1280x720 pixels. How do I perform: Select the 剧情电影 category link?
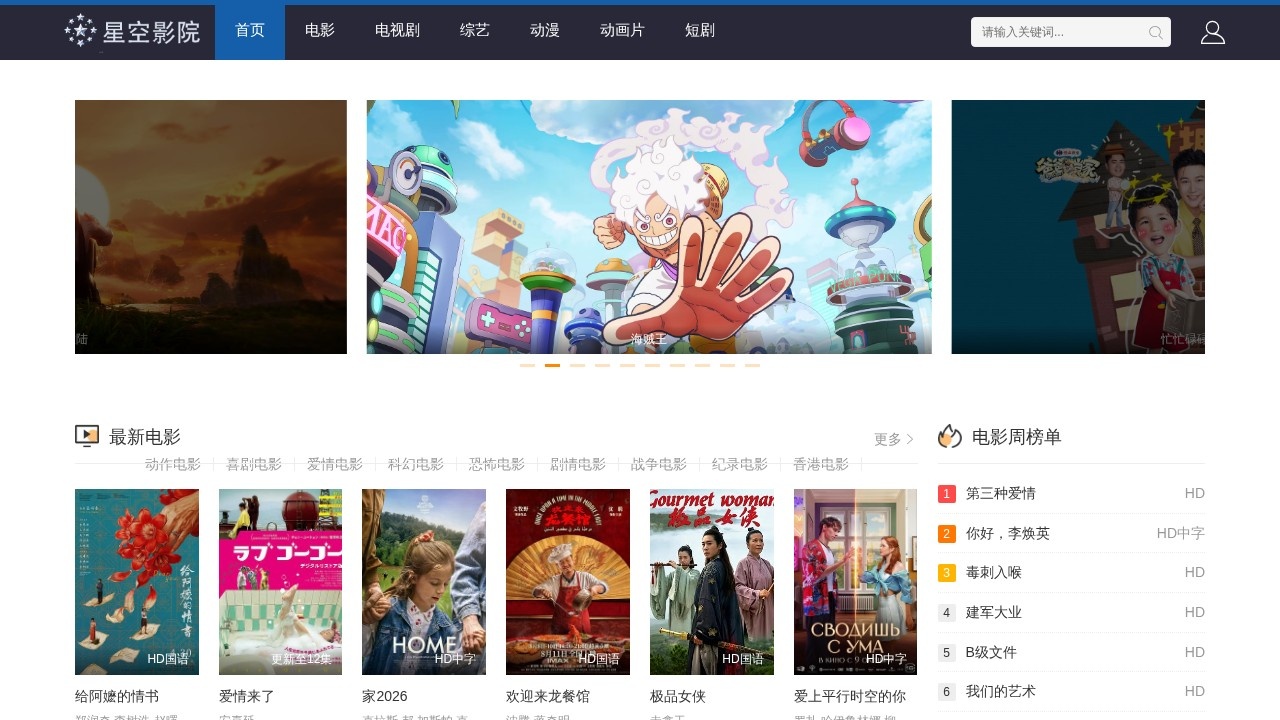[578, 464]
